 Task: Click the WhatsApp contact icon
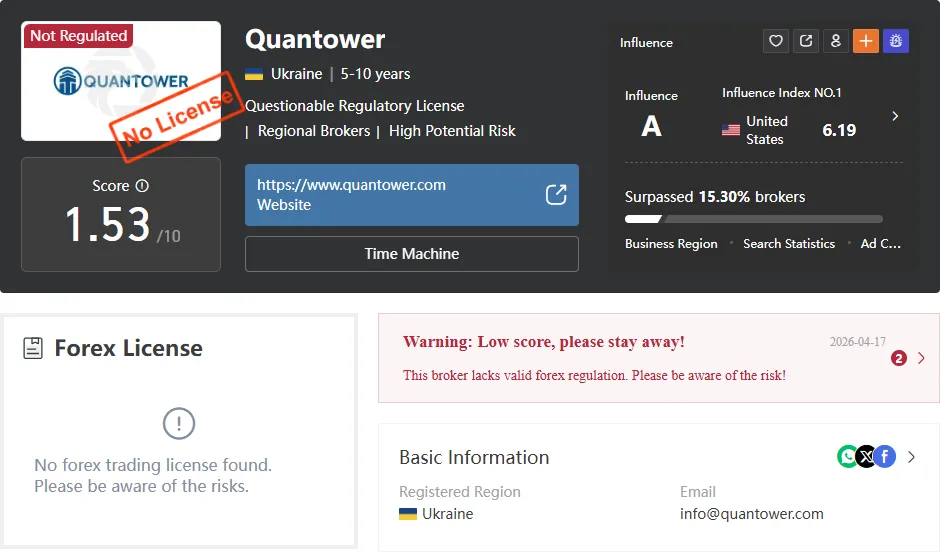(x=847, y=457)
